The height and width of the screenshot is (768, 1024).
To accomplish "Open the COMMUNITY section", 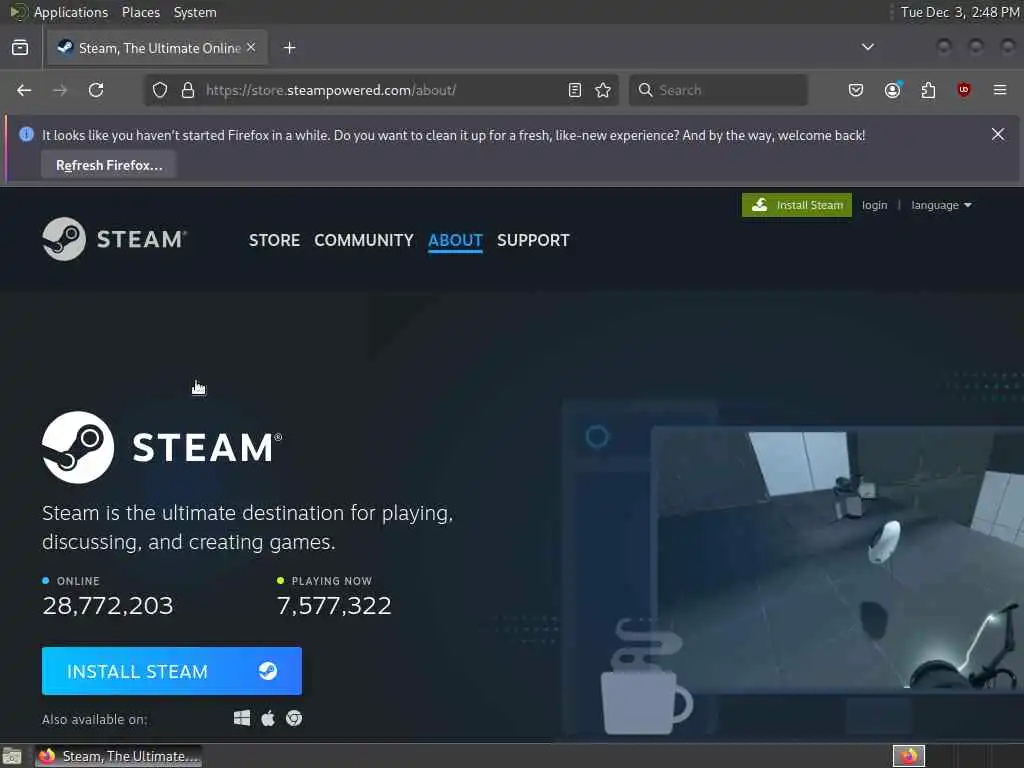I will click(364, 240).
